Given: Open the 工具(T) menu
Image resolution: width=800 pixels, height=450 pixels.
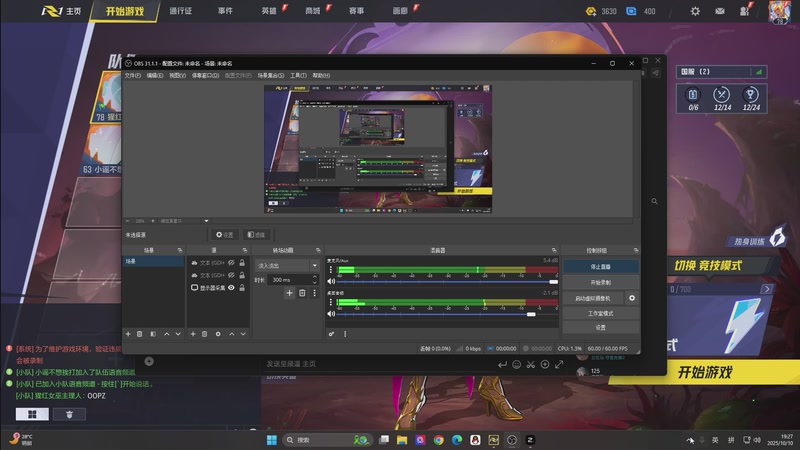Looking at the screenshot, I should (x=298, y=75).
